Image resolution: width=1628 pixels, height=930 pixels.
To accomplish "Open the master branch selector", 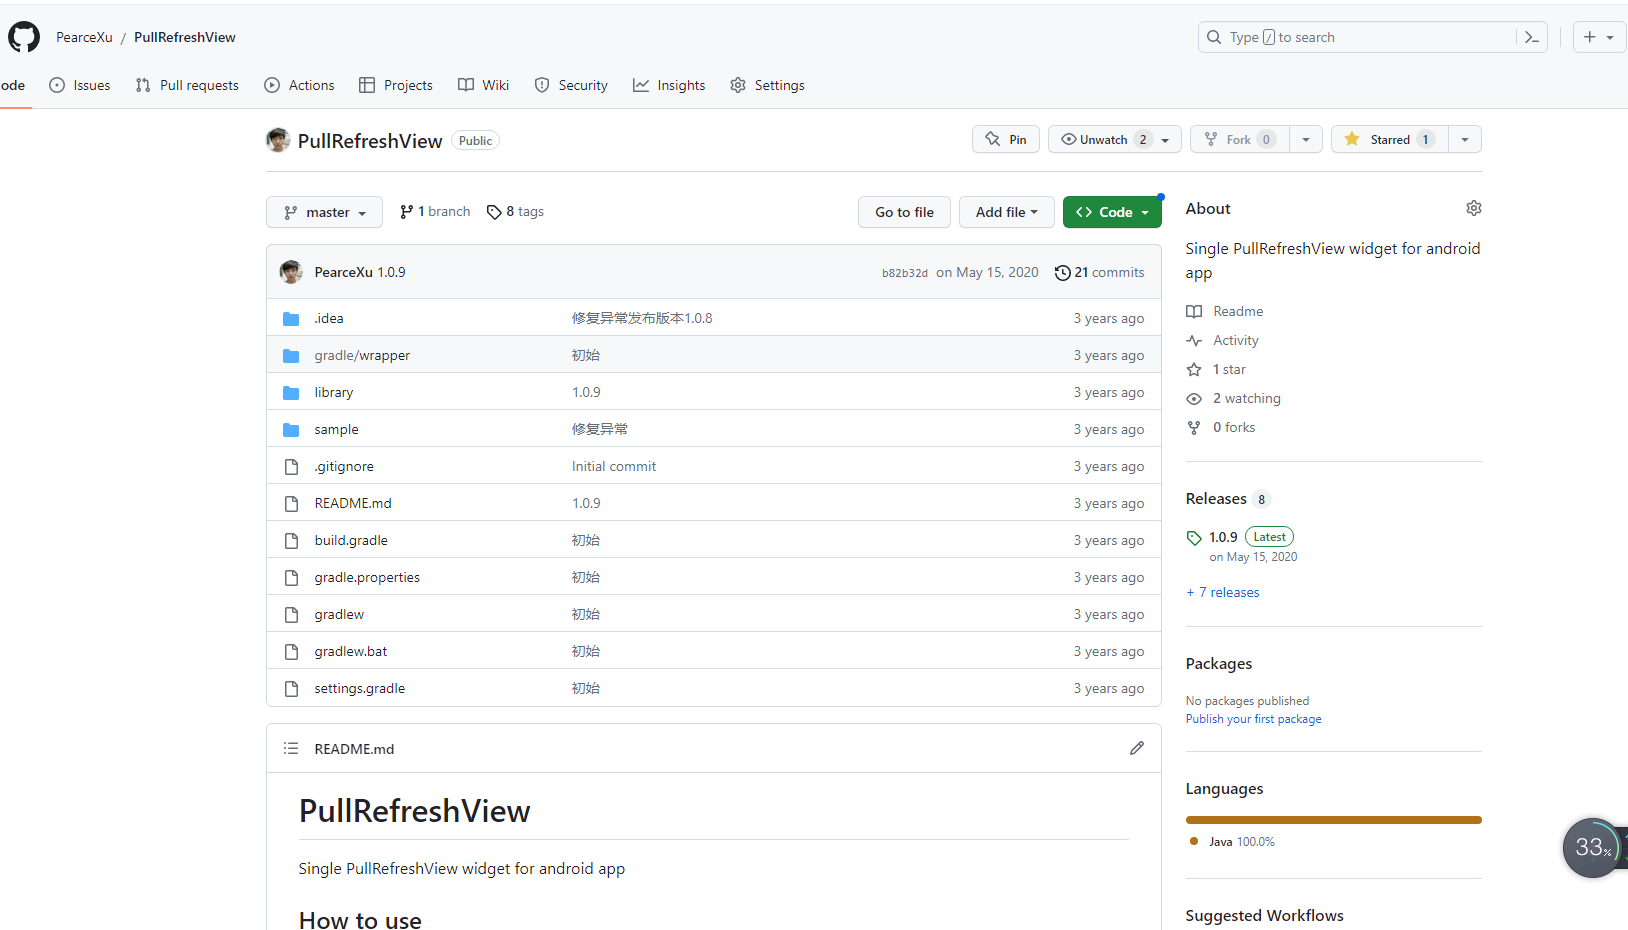I will [x=324, y=212].
